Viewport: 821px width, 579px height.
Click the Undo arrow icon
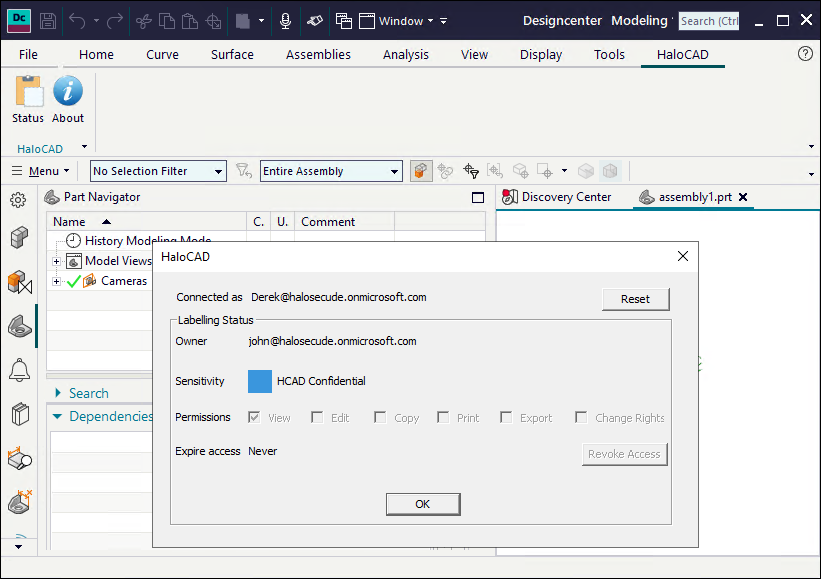click(77, 21)
